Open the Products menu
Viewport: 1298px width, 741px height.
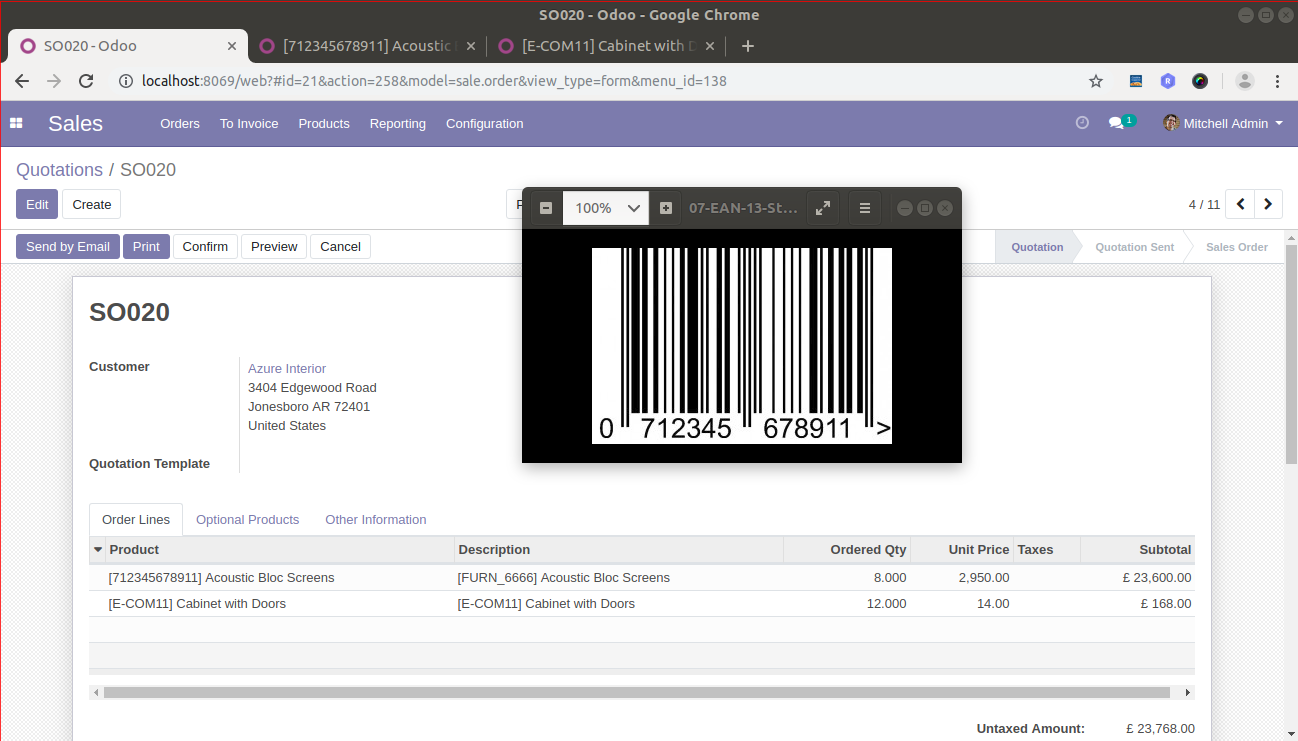click(x=324, y=123)
